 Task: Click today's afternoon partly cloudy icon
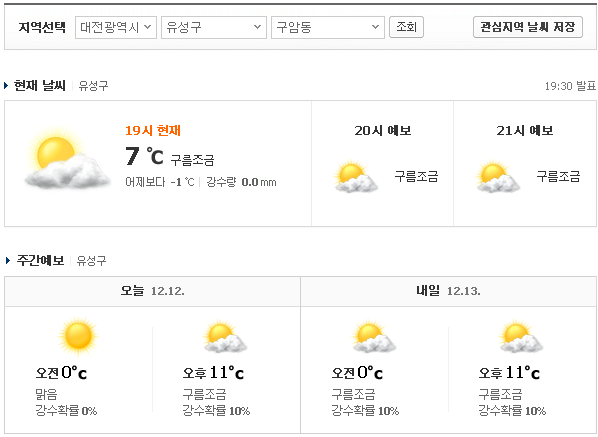[x=225, y=337]
